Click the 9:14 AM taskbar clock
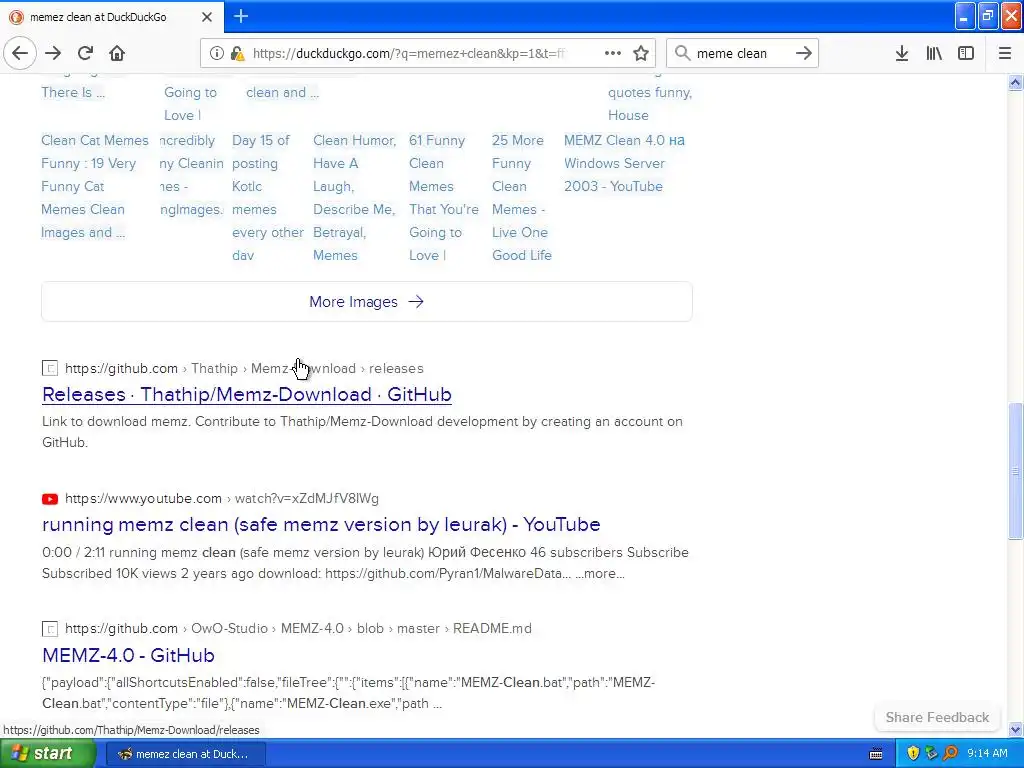The image size is (1024, 768). point(987,754)
